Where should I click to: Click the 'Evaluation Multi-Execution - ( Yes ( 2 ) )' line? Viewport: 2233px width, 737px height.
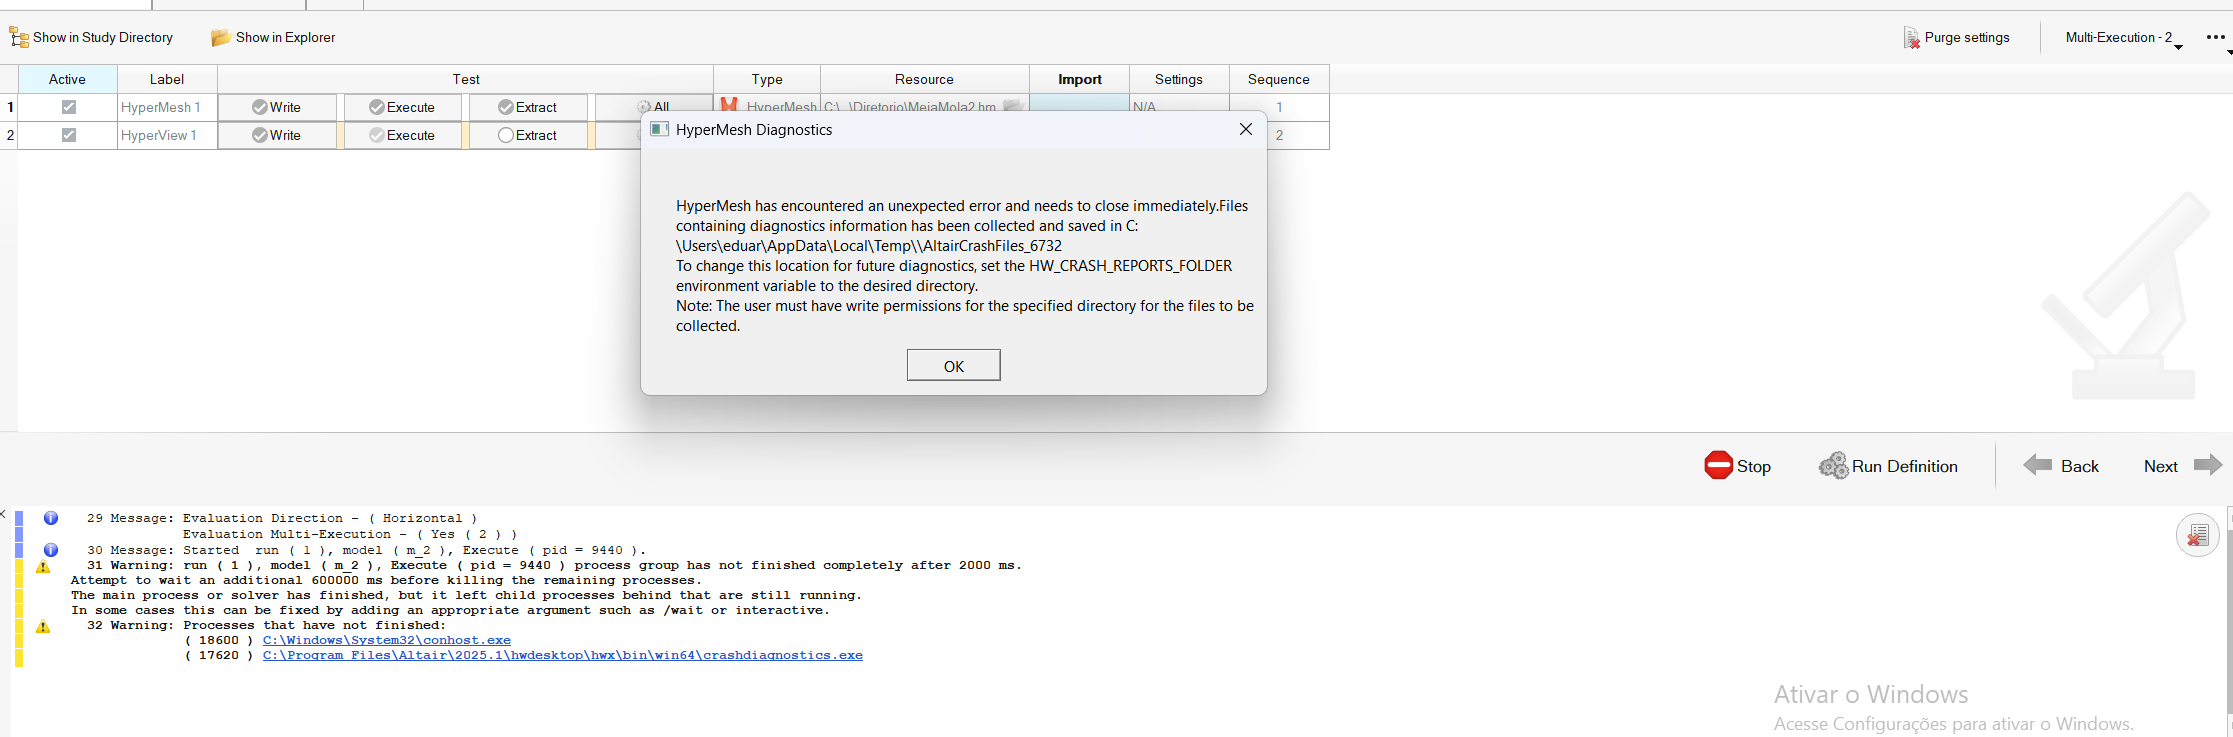(350, 534)
